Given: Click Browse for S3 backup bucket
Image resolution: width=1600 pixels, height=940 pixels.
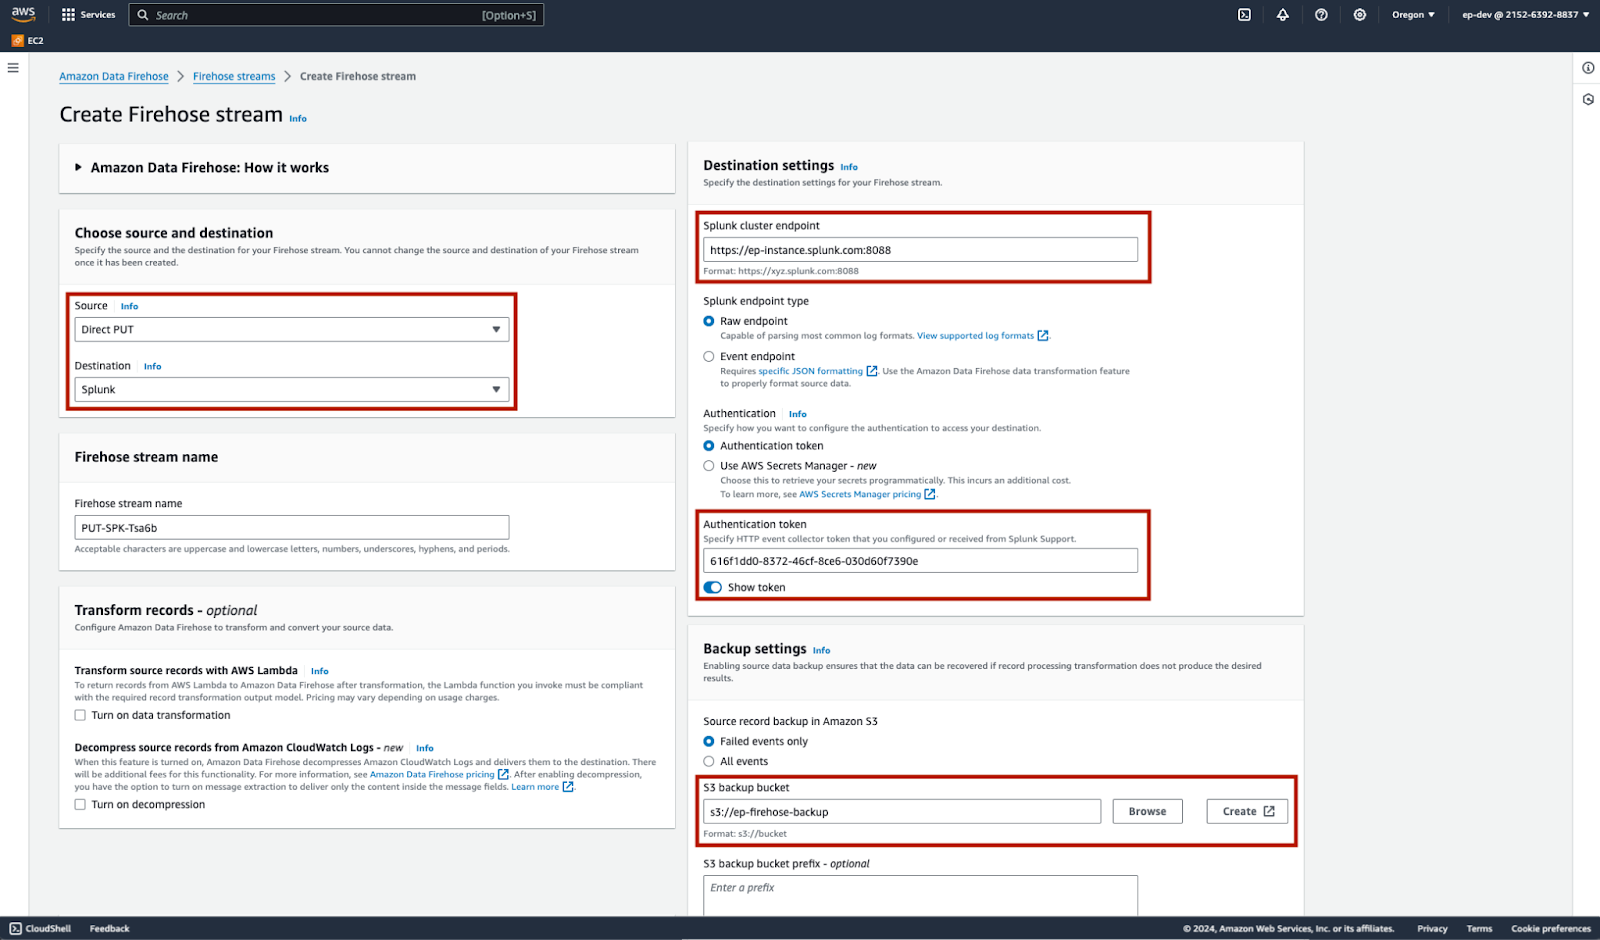Looking at the screenshot, I should pyautogui.click(x=1147, y=812).
